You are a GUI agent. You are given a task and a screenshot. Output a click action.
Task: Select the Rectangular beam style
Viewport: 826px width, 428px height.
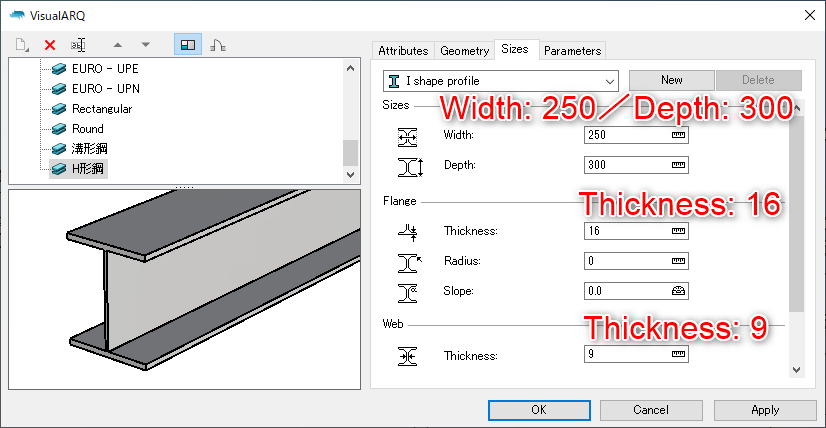click(102, 109)
